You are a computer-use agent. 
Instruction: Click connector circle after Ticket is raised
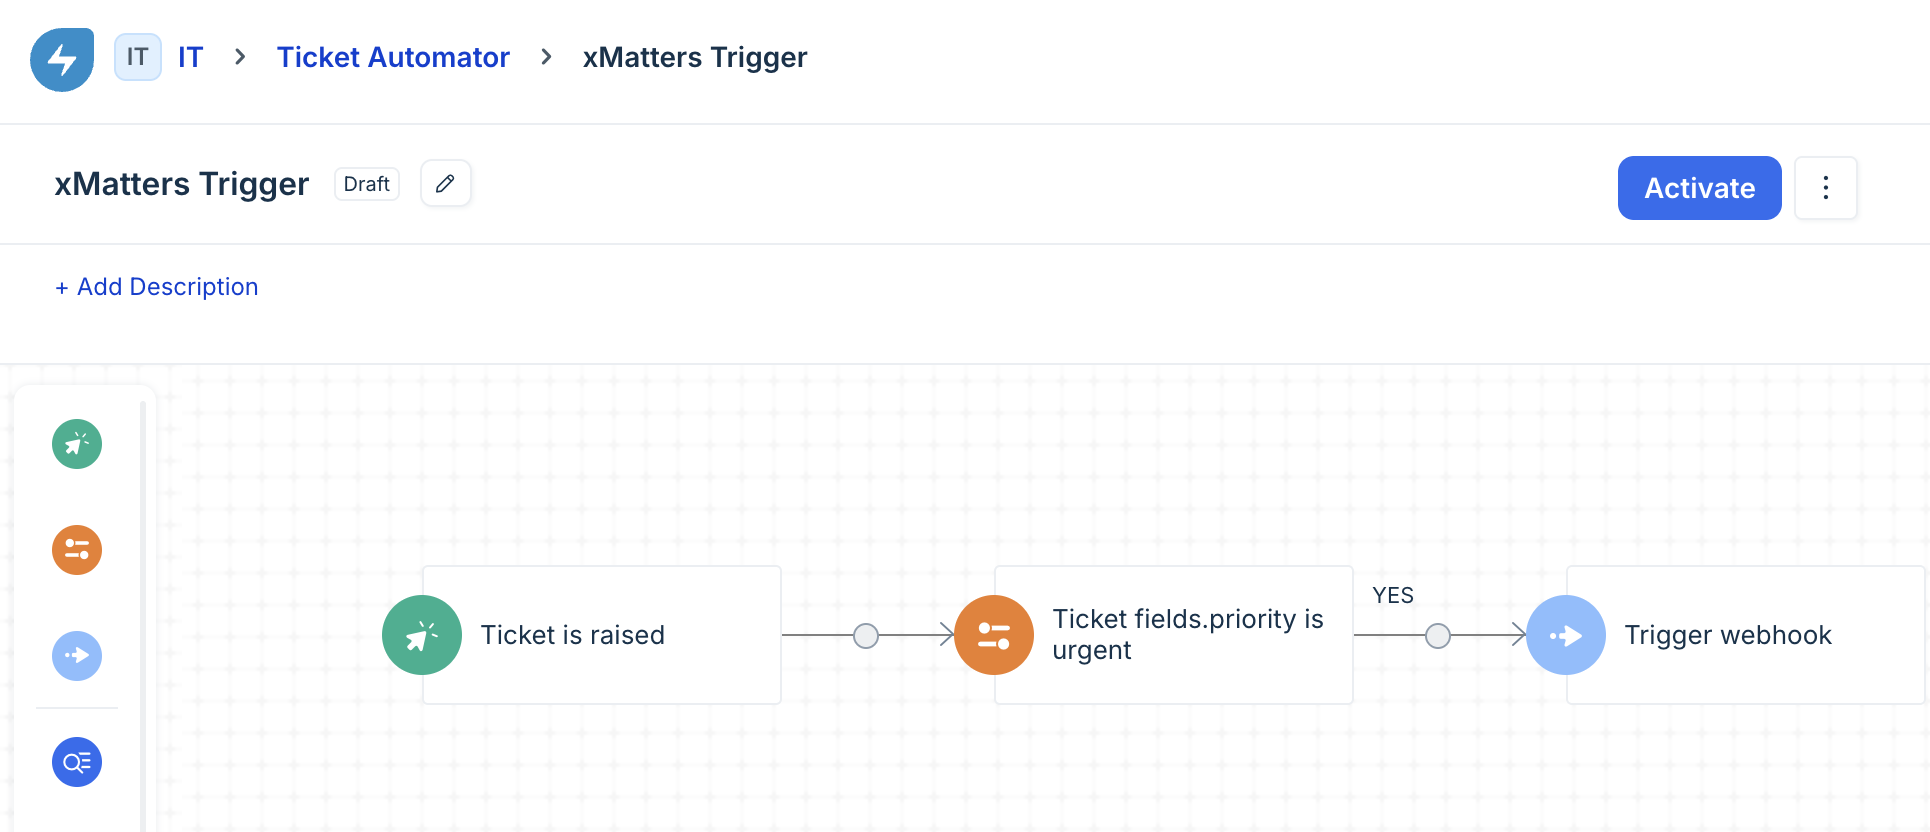click(866, 636)
